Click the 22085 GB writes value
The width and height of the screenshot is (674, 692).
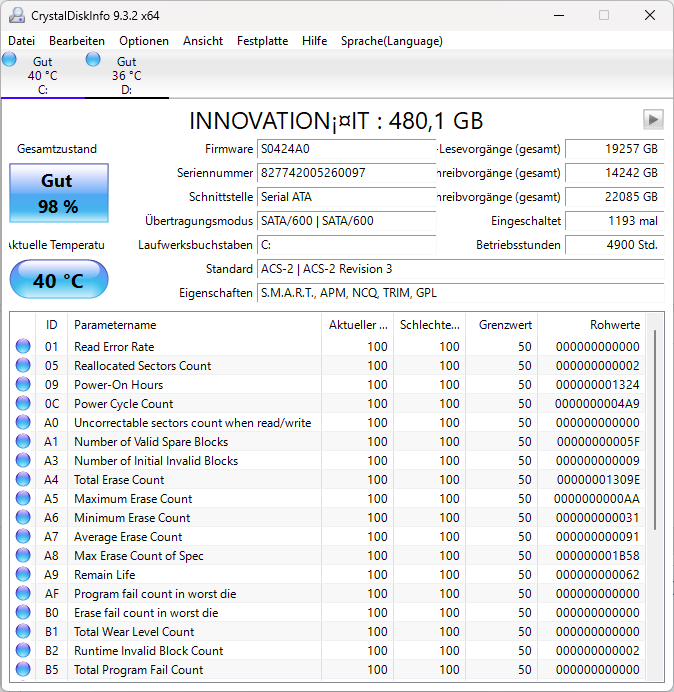pos(614,197)
